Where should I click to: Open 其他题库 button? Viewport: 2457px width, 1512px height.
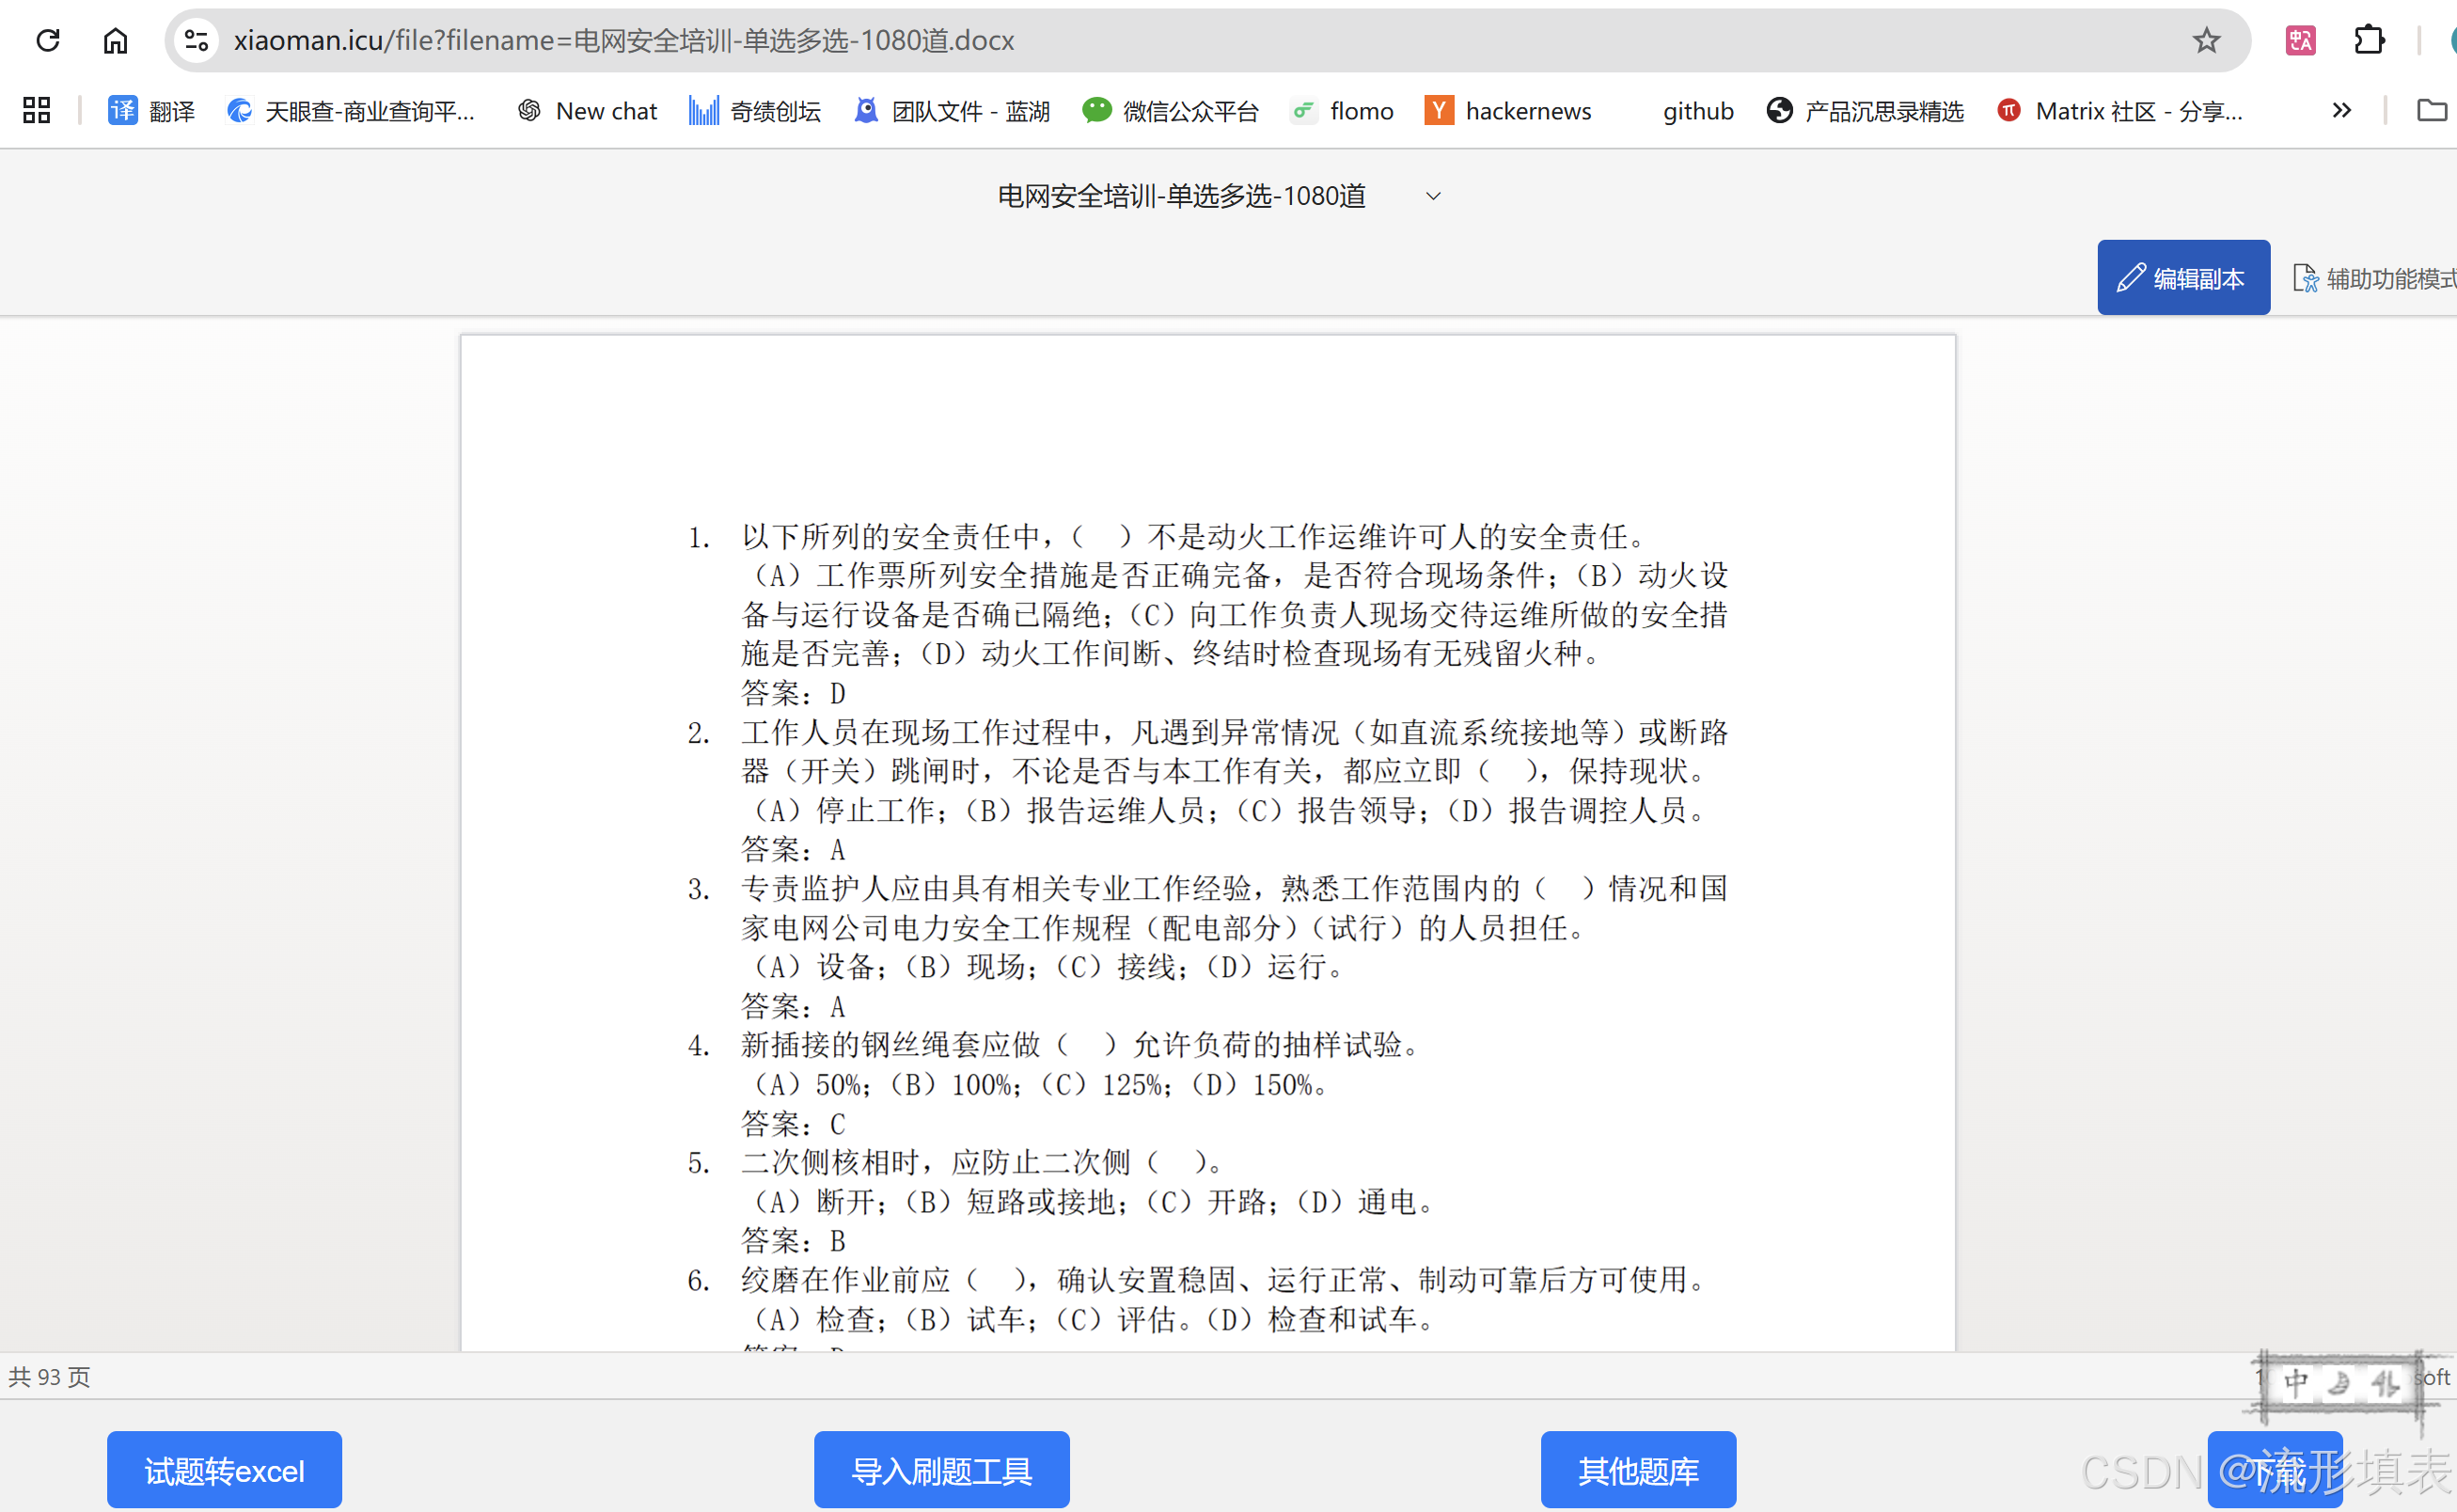(x=1638, y=1470)
